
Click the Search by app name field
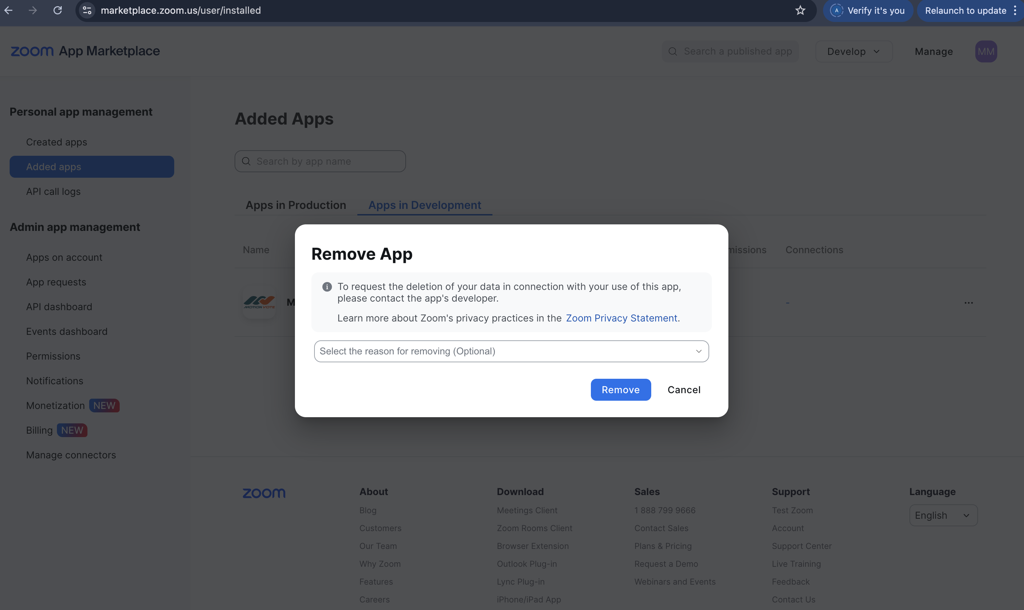pyautogui.click(x=320, y=161)
